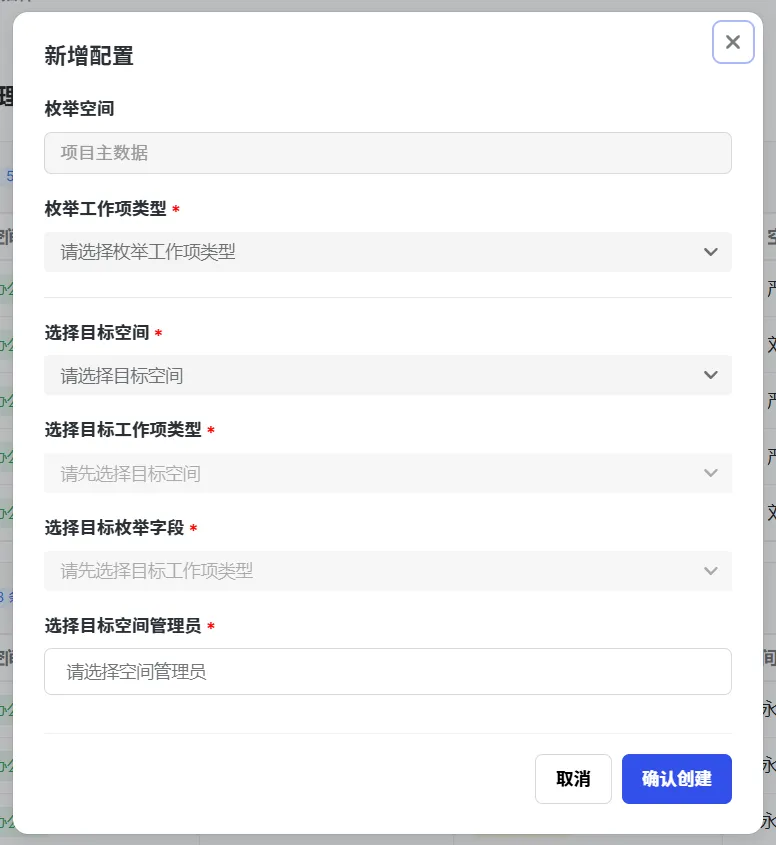
Task: Confirm with the 确认创建 button
Action: click(x=677, y=779)
